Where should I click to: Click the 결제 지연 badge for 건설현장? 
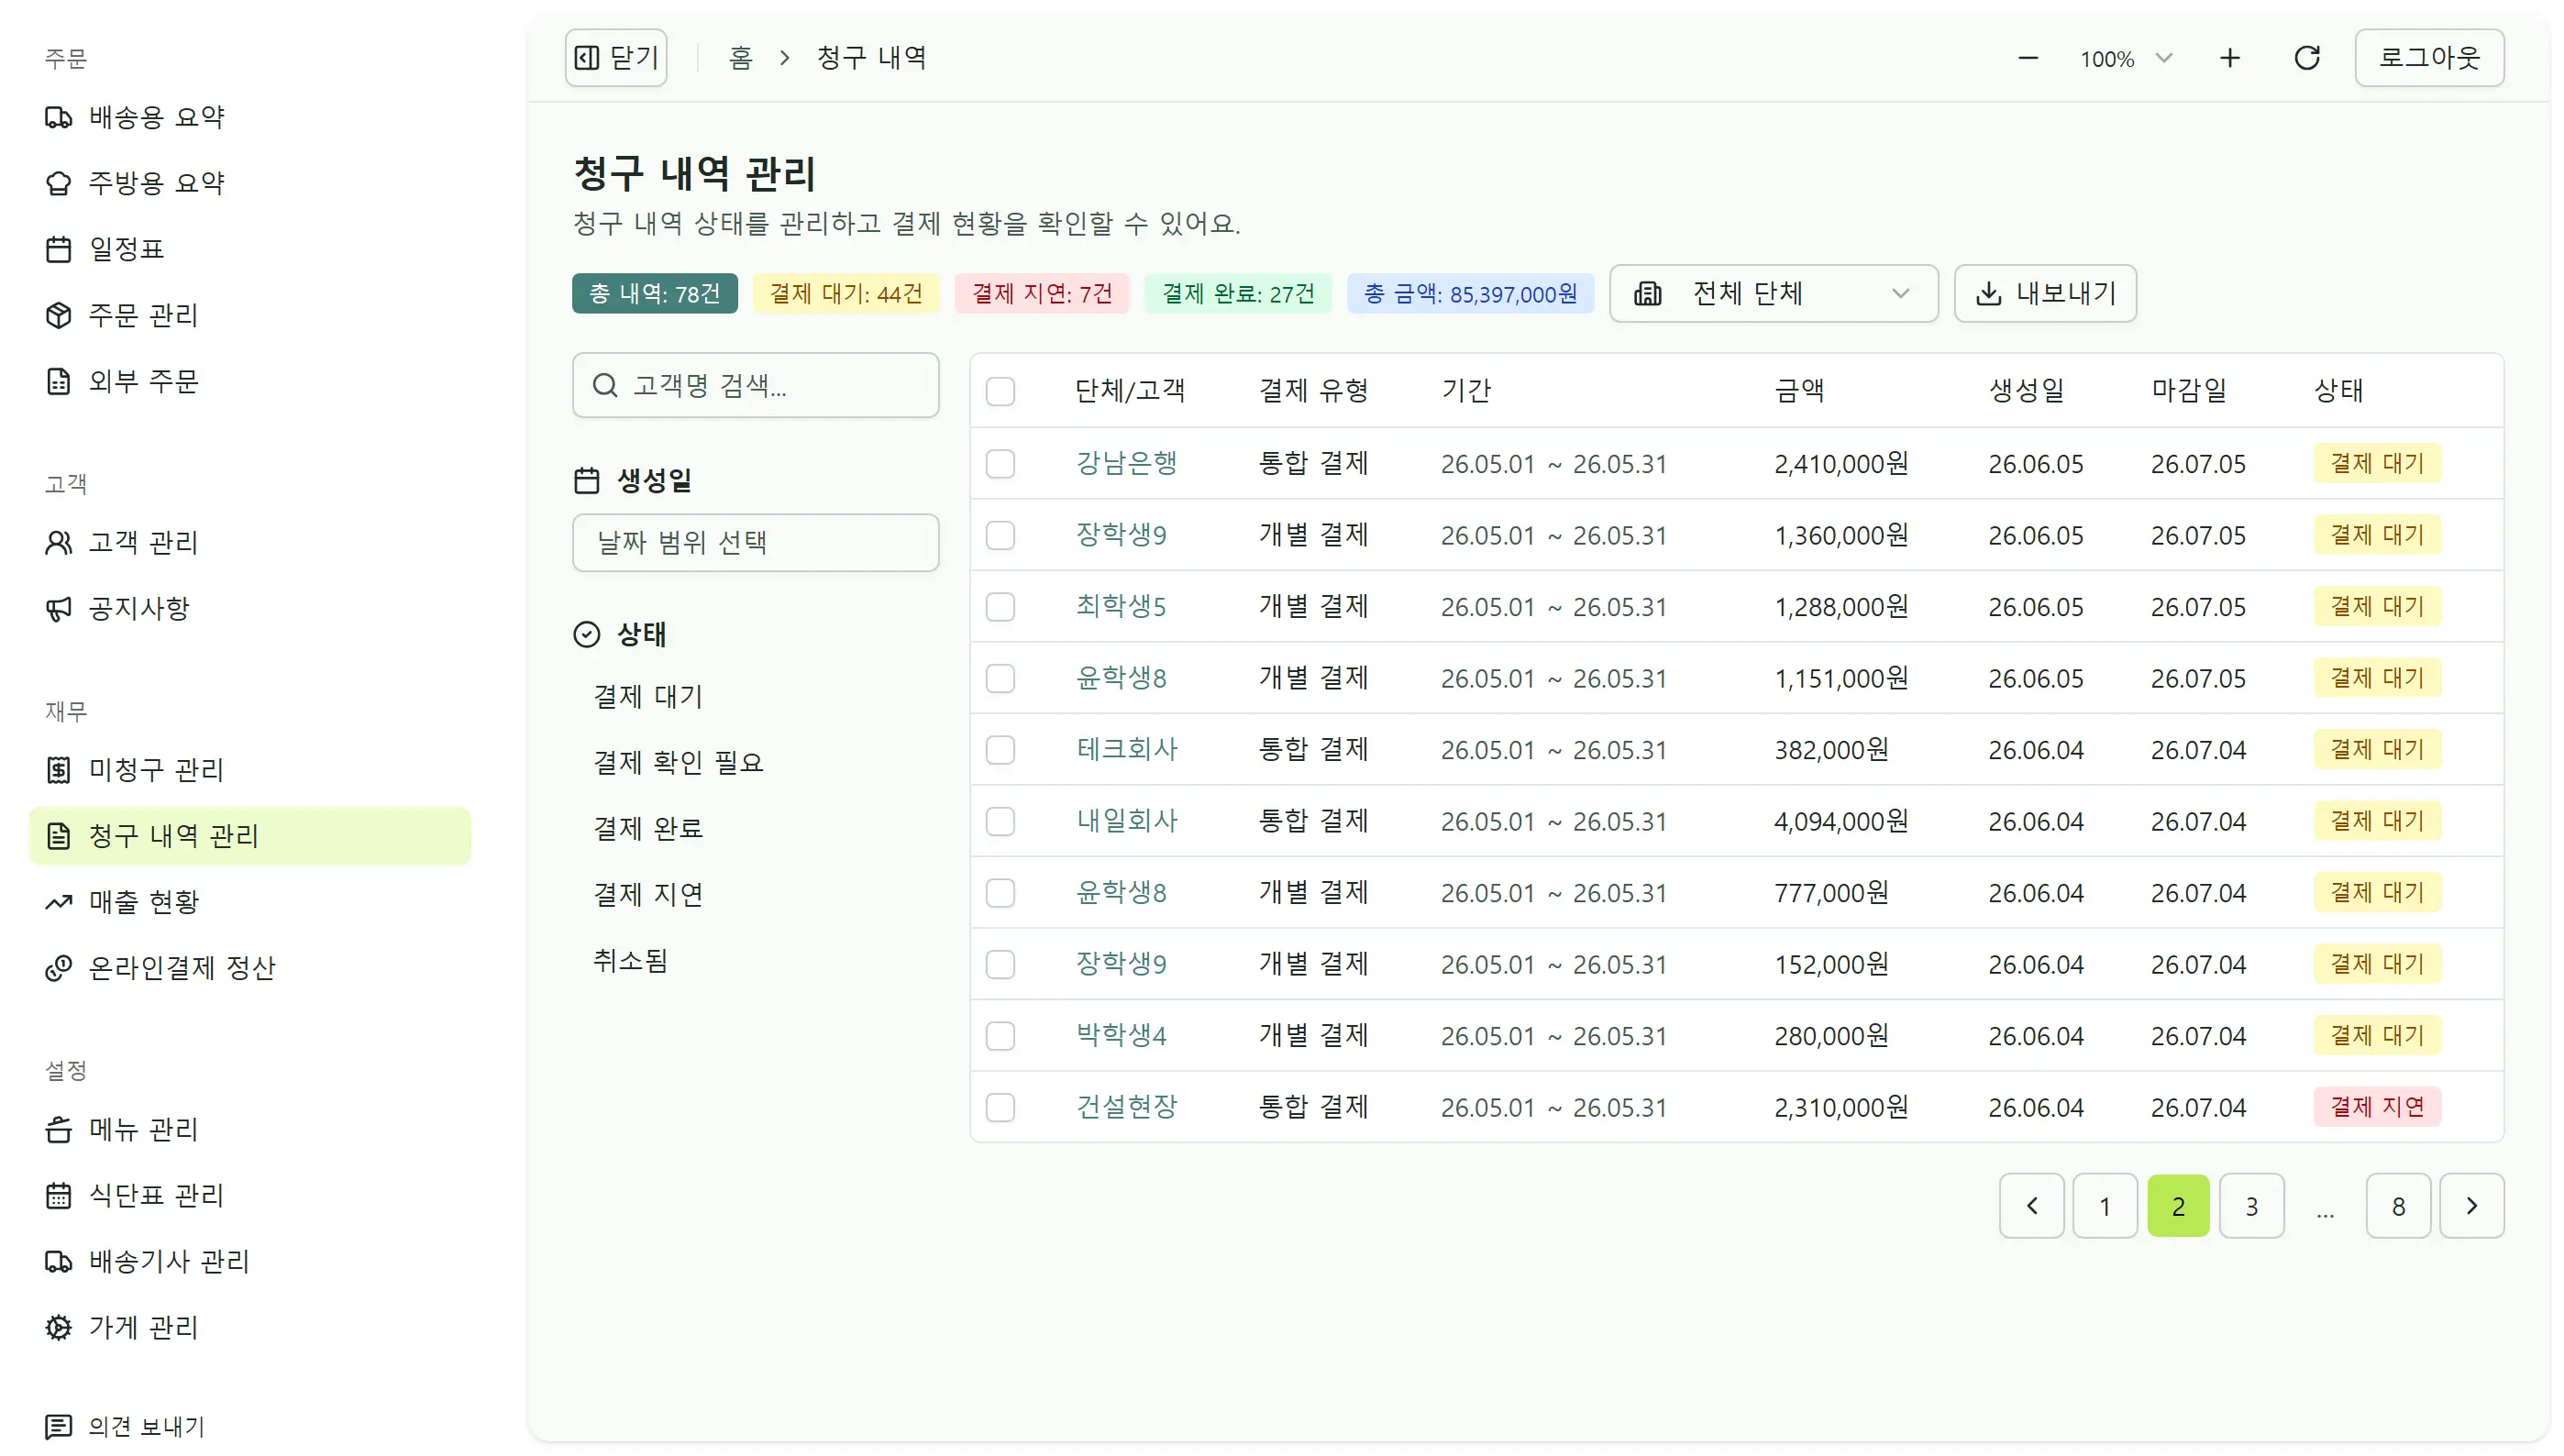[x=2377, y=1107]
